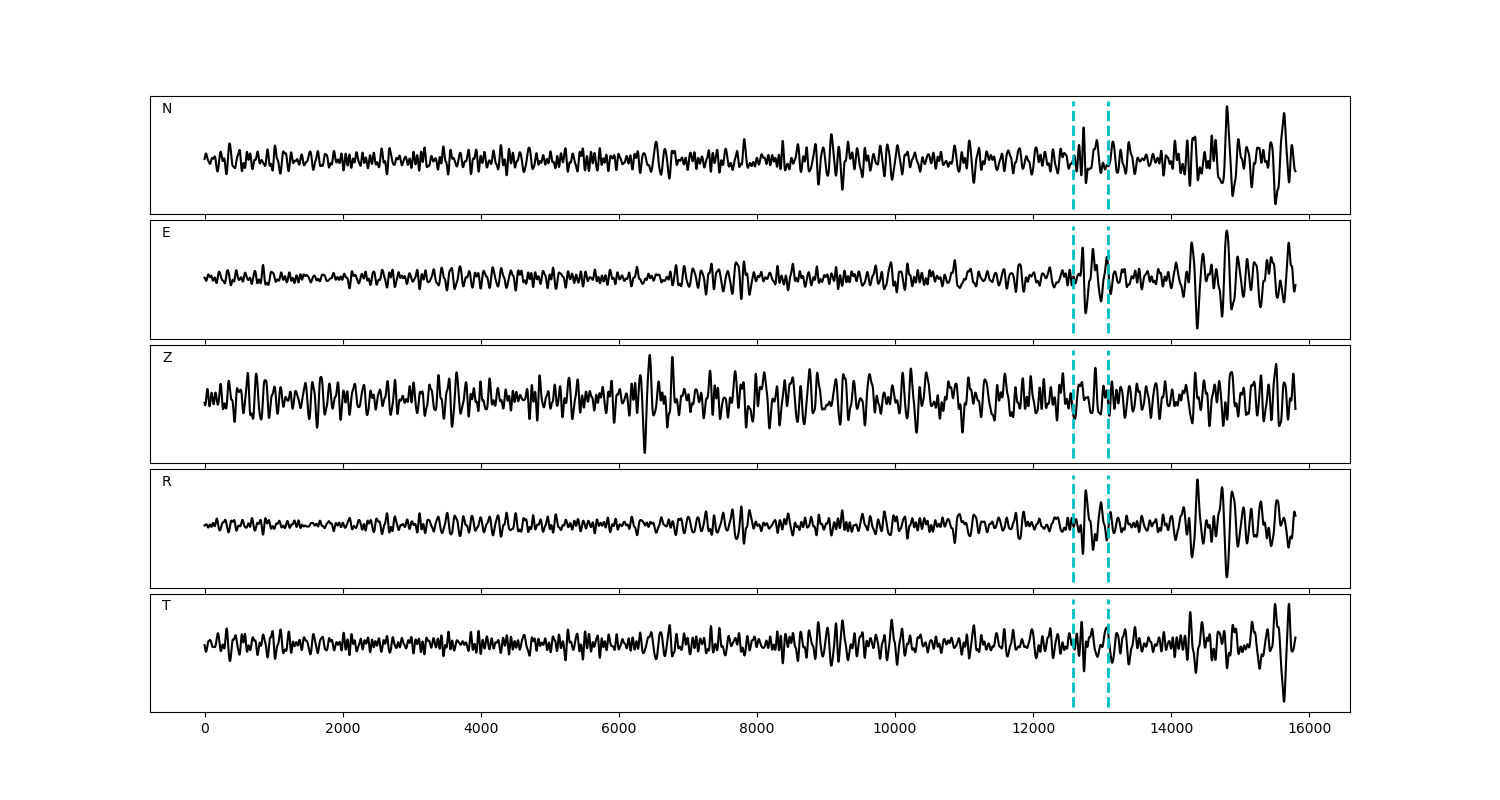
Task: Click the N channel label
Action: [x=167, y=109]
